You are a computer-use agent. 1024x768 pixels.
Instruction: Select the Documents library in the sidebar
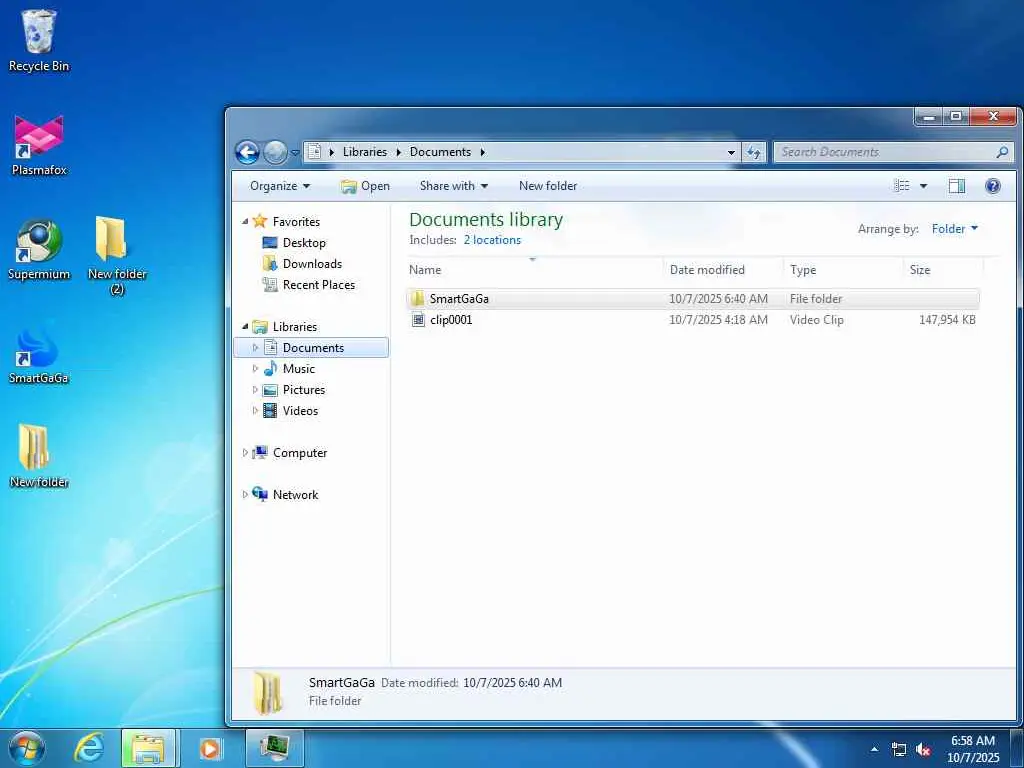click(x=311, y=347)
